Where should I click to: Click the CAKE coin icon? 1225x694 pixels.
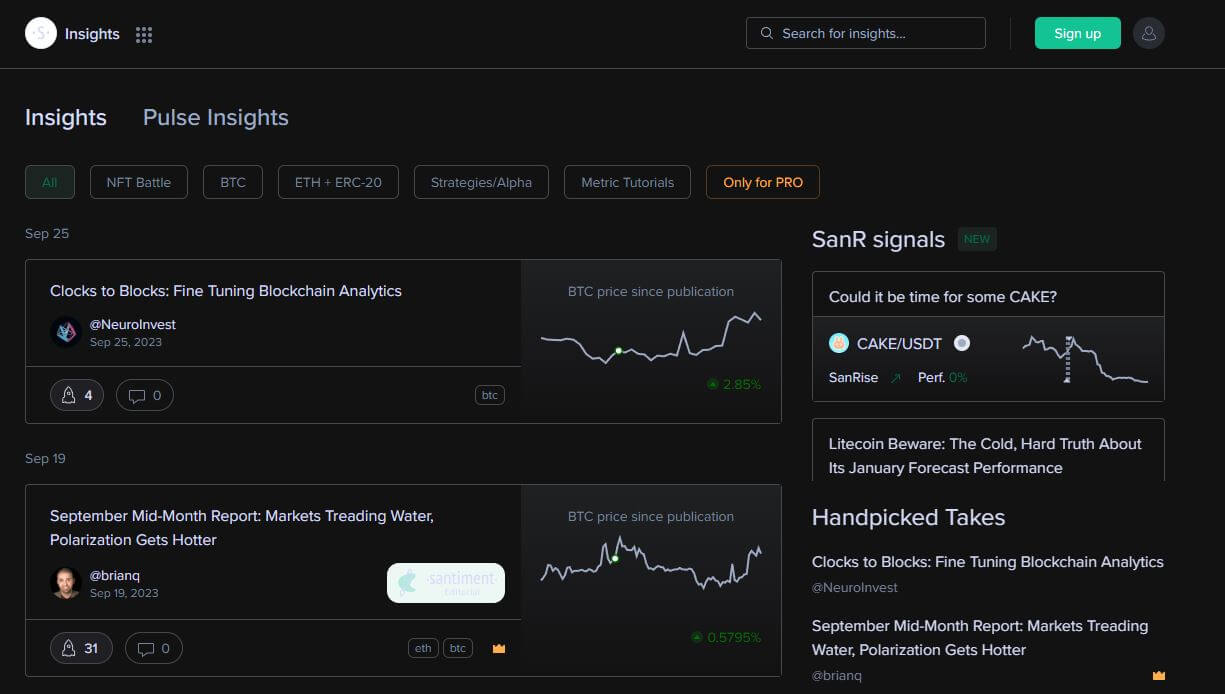[x=839, y=343]
